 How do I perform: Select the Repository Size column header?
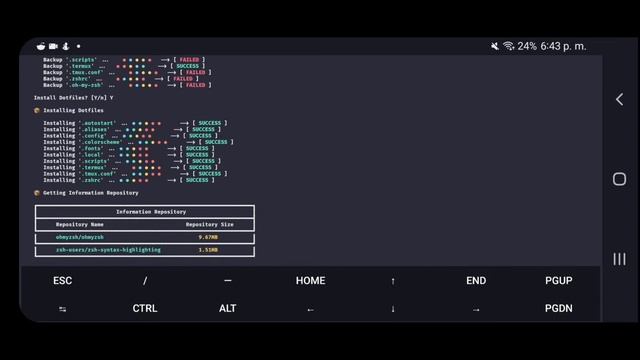pos(210,224)
